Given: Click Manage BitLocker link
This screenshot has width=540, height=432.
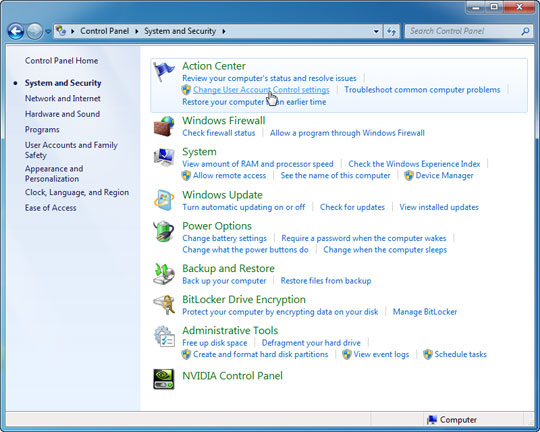Looking at the screenshot, I should click(425, 312).
